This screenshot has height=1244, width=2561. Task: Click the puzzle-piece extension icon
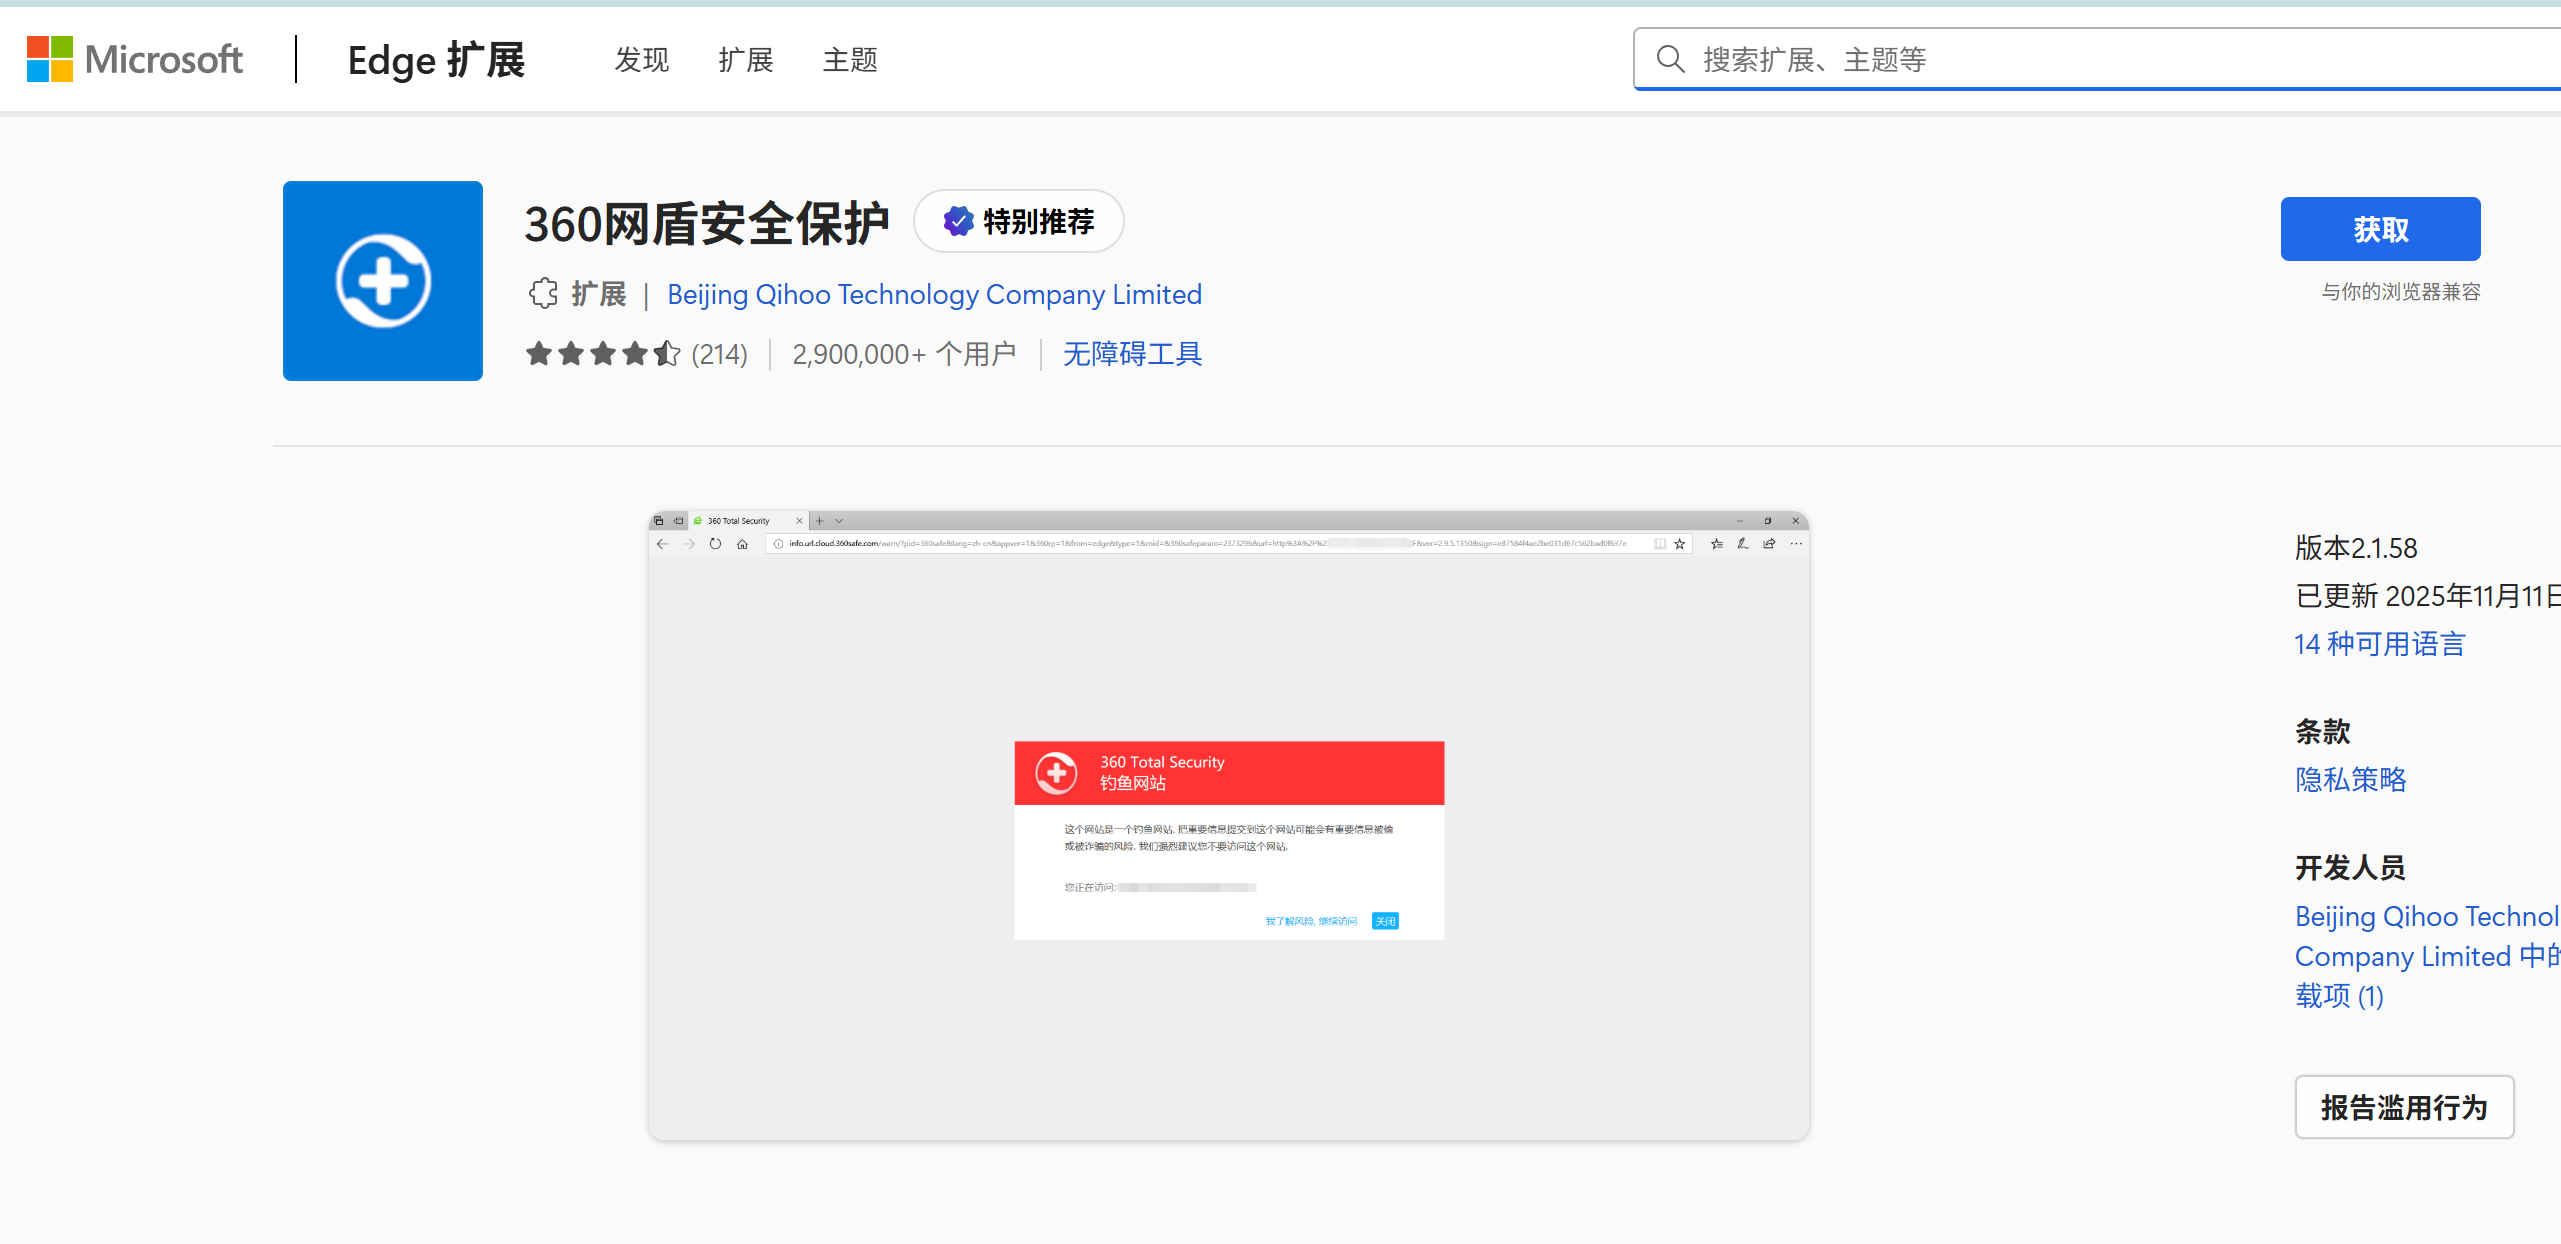coord(543,294)
